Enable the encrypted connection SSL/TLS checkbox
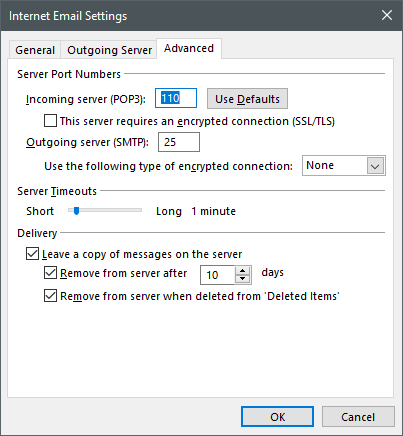The width and height of the screenshot is (403, 436). (50, 121)
